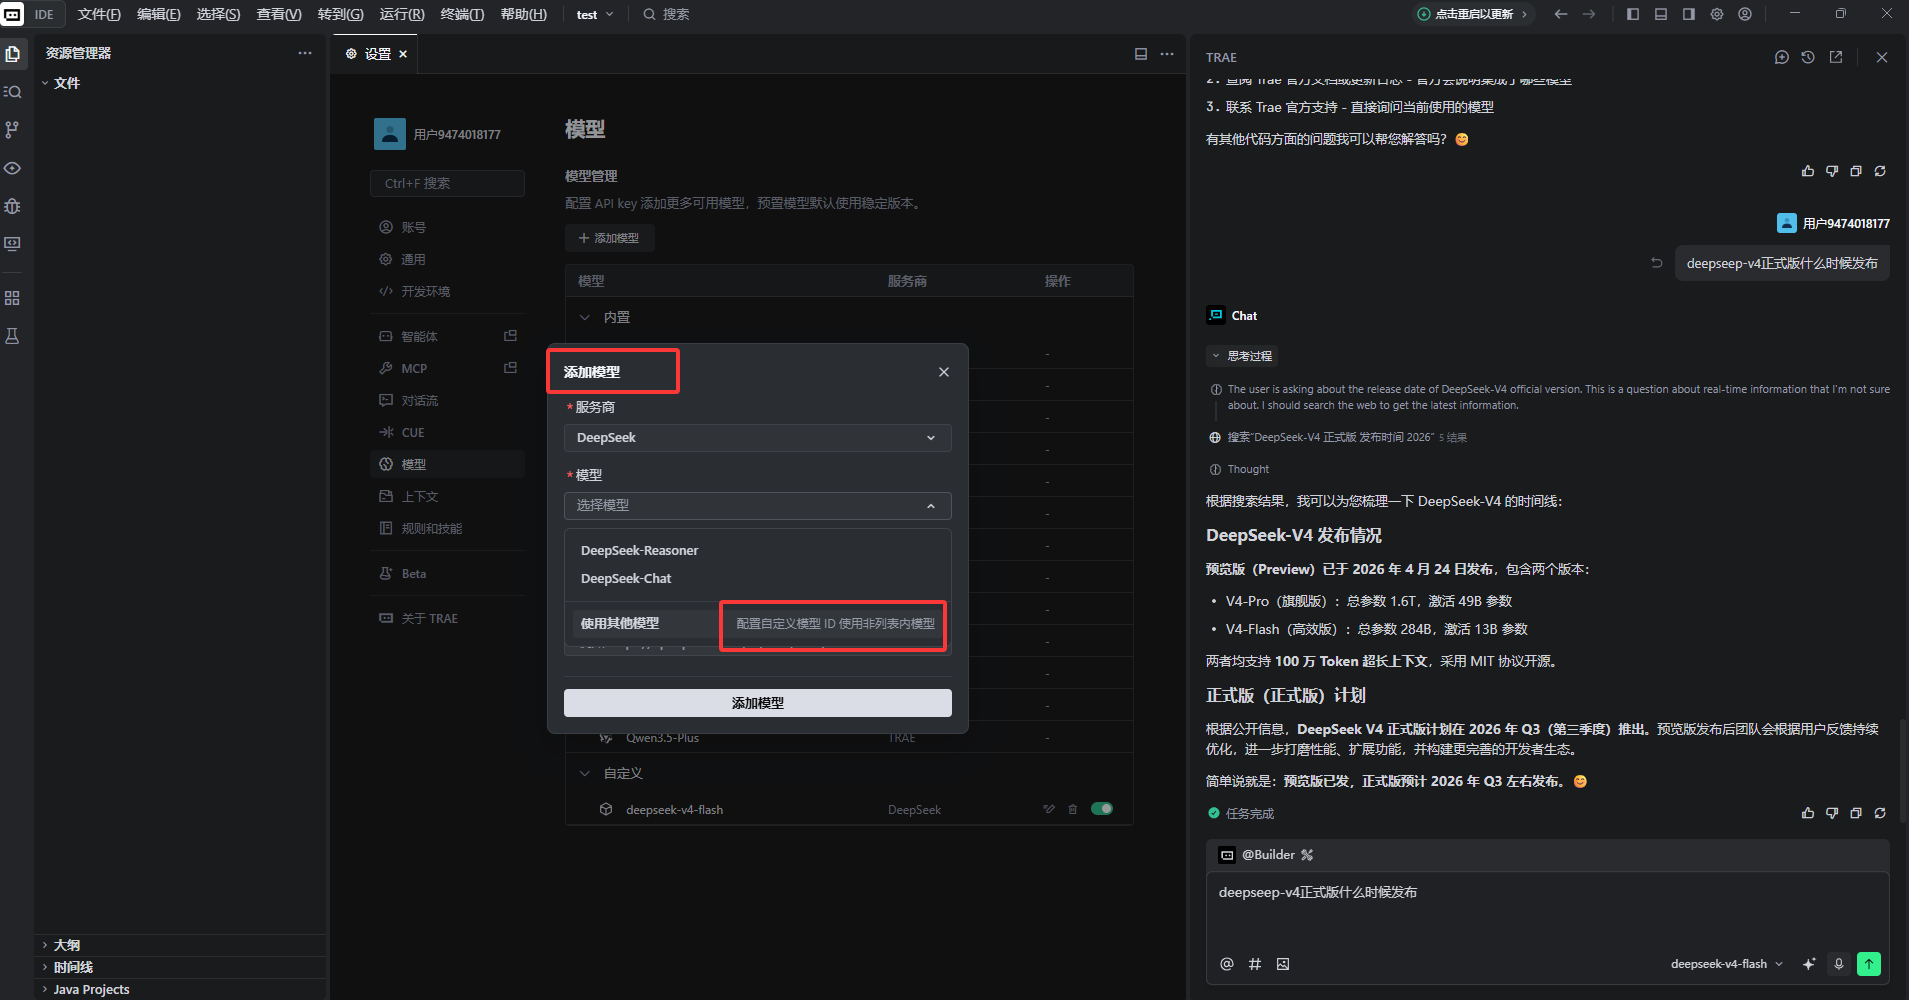Open the 编辑(E) menu
The height and width of the screenshot is (1000, 1909).
[159, 15]
